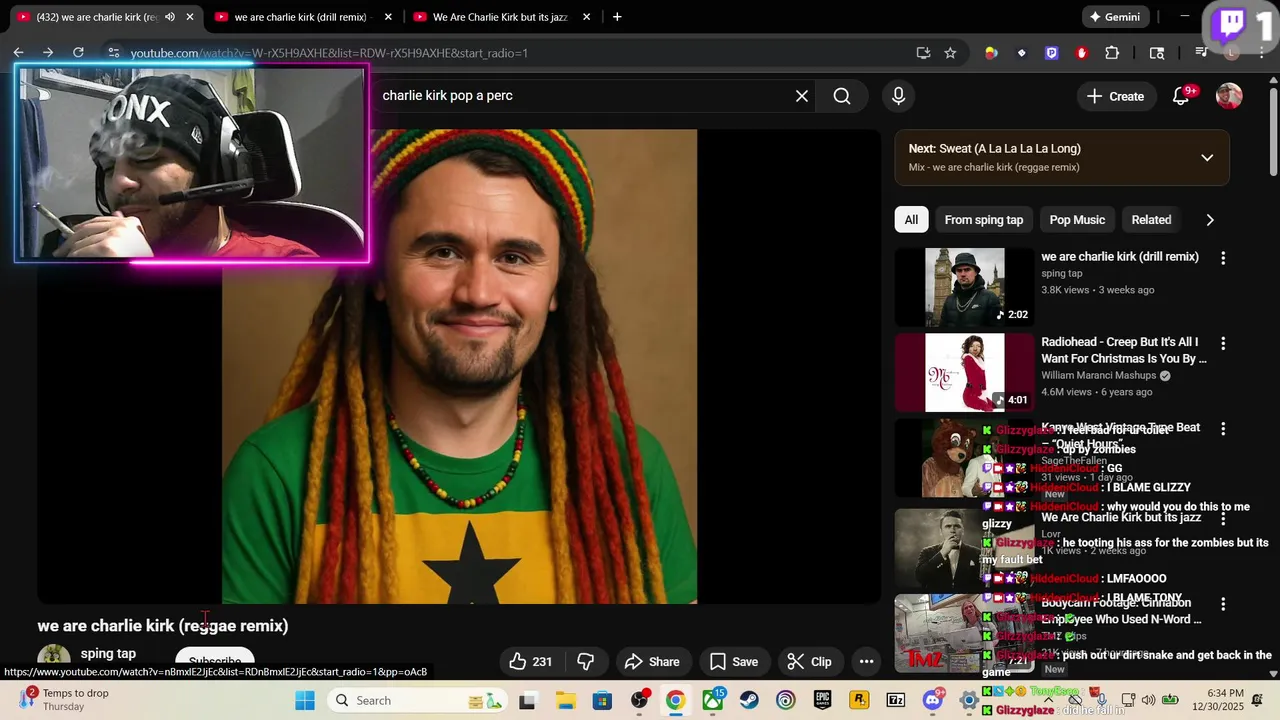1280x720 pixels.
Task: Open the We Are Charlie Kirk jazz thumbnail
Action: [x=964, y=548]
